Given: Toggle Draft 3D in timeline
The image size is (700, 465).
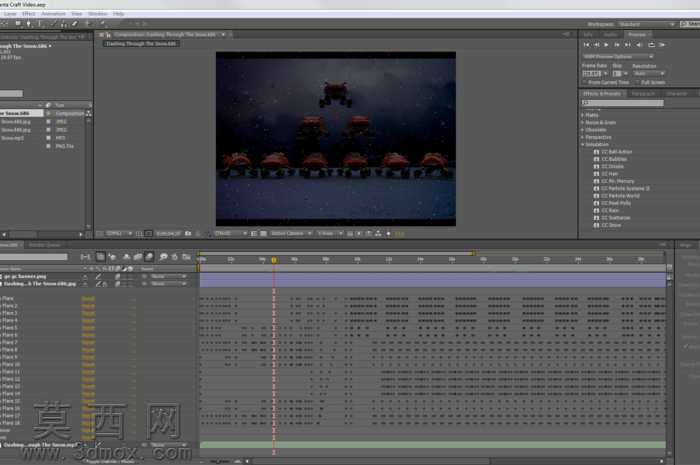Looking at the screenshot, I should [112, 257].
